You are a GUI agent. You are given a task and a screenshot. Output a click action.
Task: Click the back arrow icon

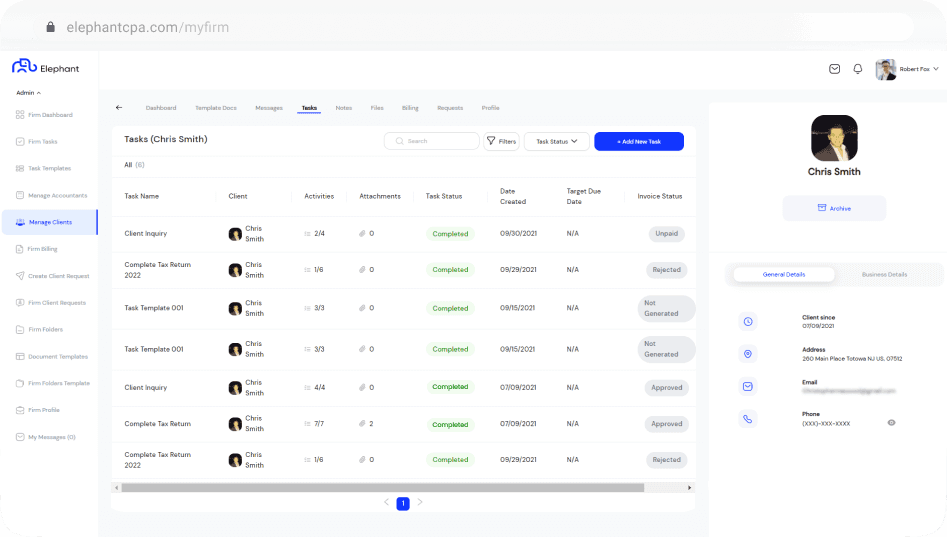[x=119, y=107]
